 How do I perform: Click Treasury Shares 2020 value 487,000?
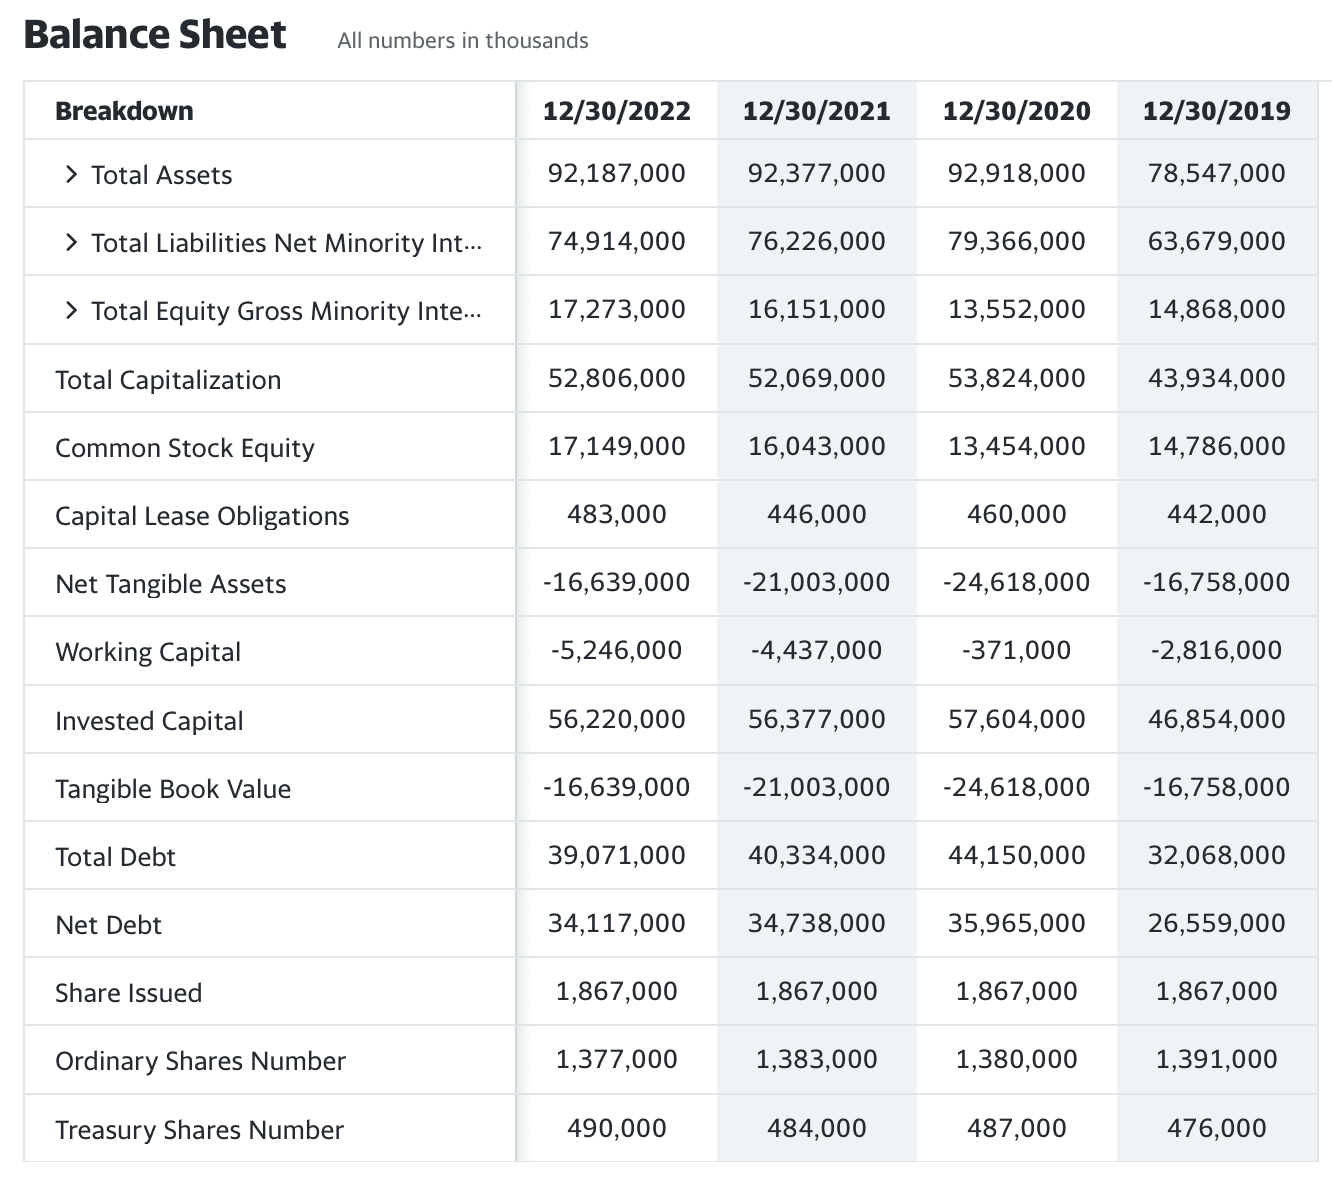(x=1017, y=1128)
